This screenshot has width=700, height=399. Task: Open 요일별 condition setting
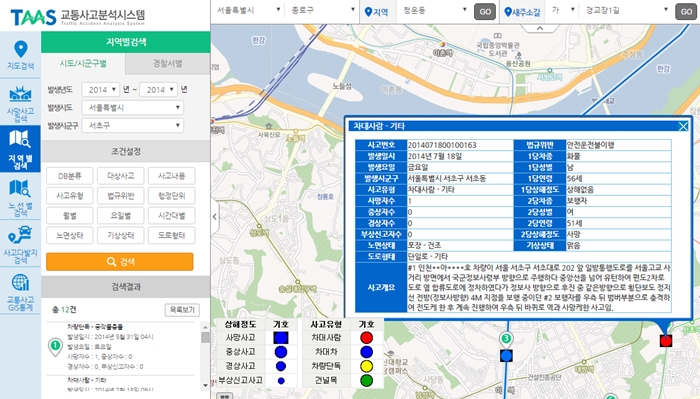tap(121, 216)
